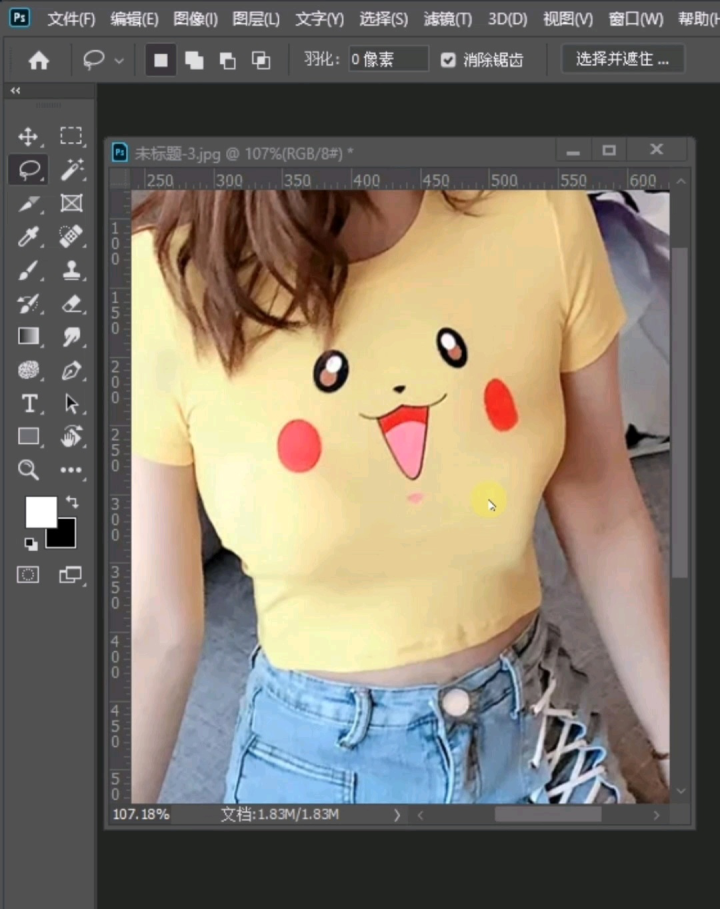Image resolution: width=720 pixels, height=909 pixels.
Task: Select the Frame tool
Action: coord(71,203)
